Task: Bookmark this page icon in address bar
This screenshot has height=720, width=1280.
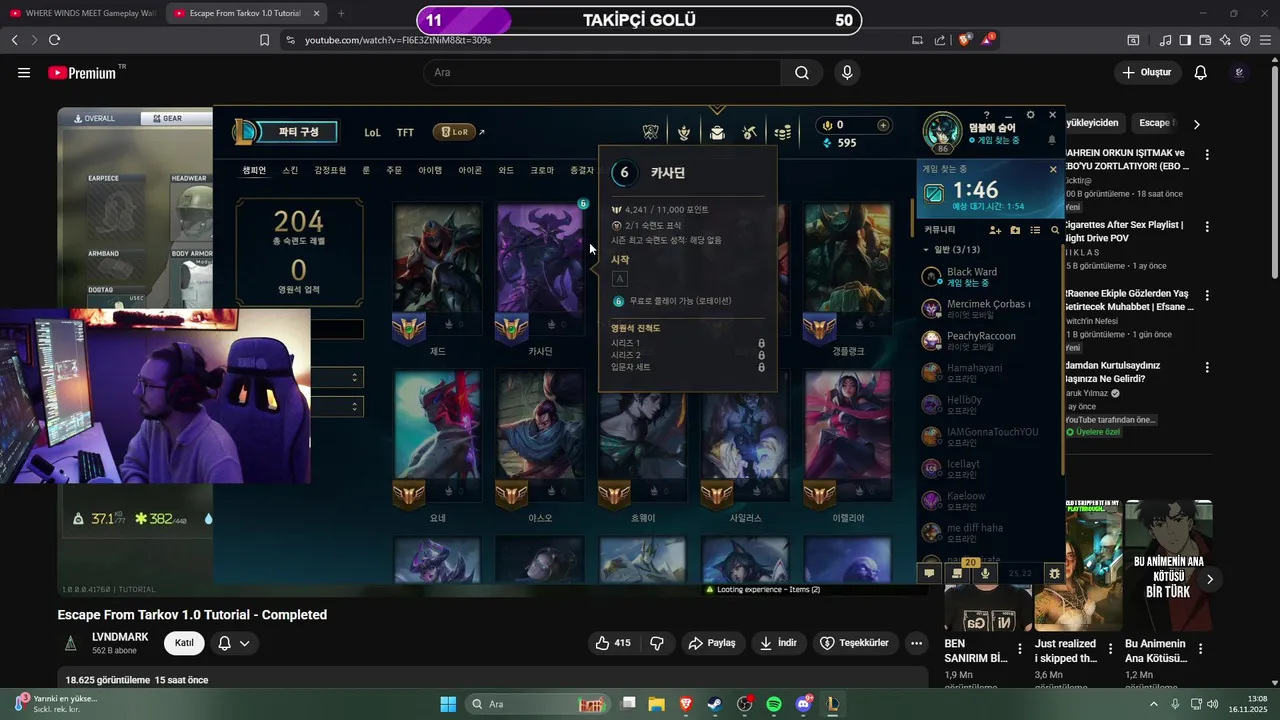Action: click(x=264, y=40)
